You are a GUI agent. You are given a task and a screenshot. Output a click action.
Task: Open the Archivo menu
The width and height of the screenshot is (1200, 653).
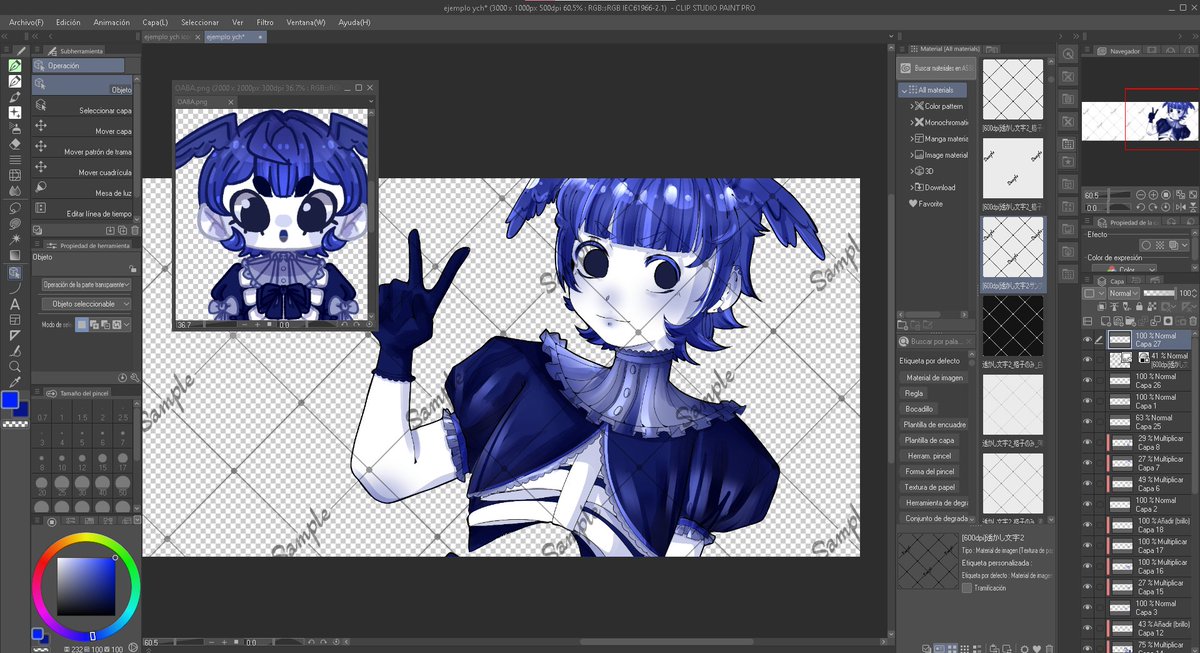[26, 21]
